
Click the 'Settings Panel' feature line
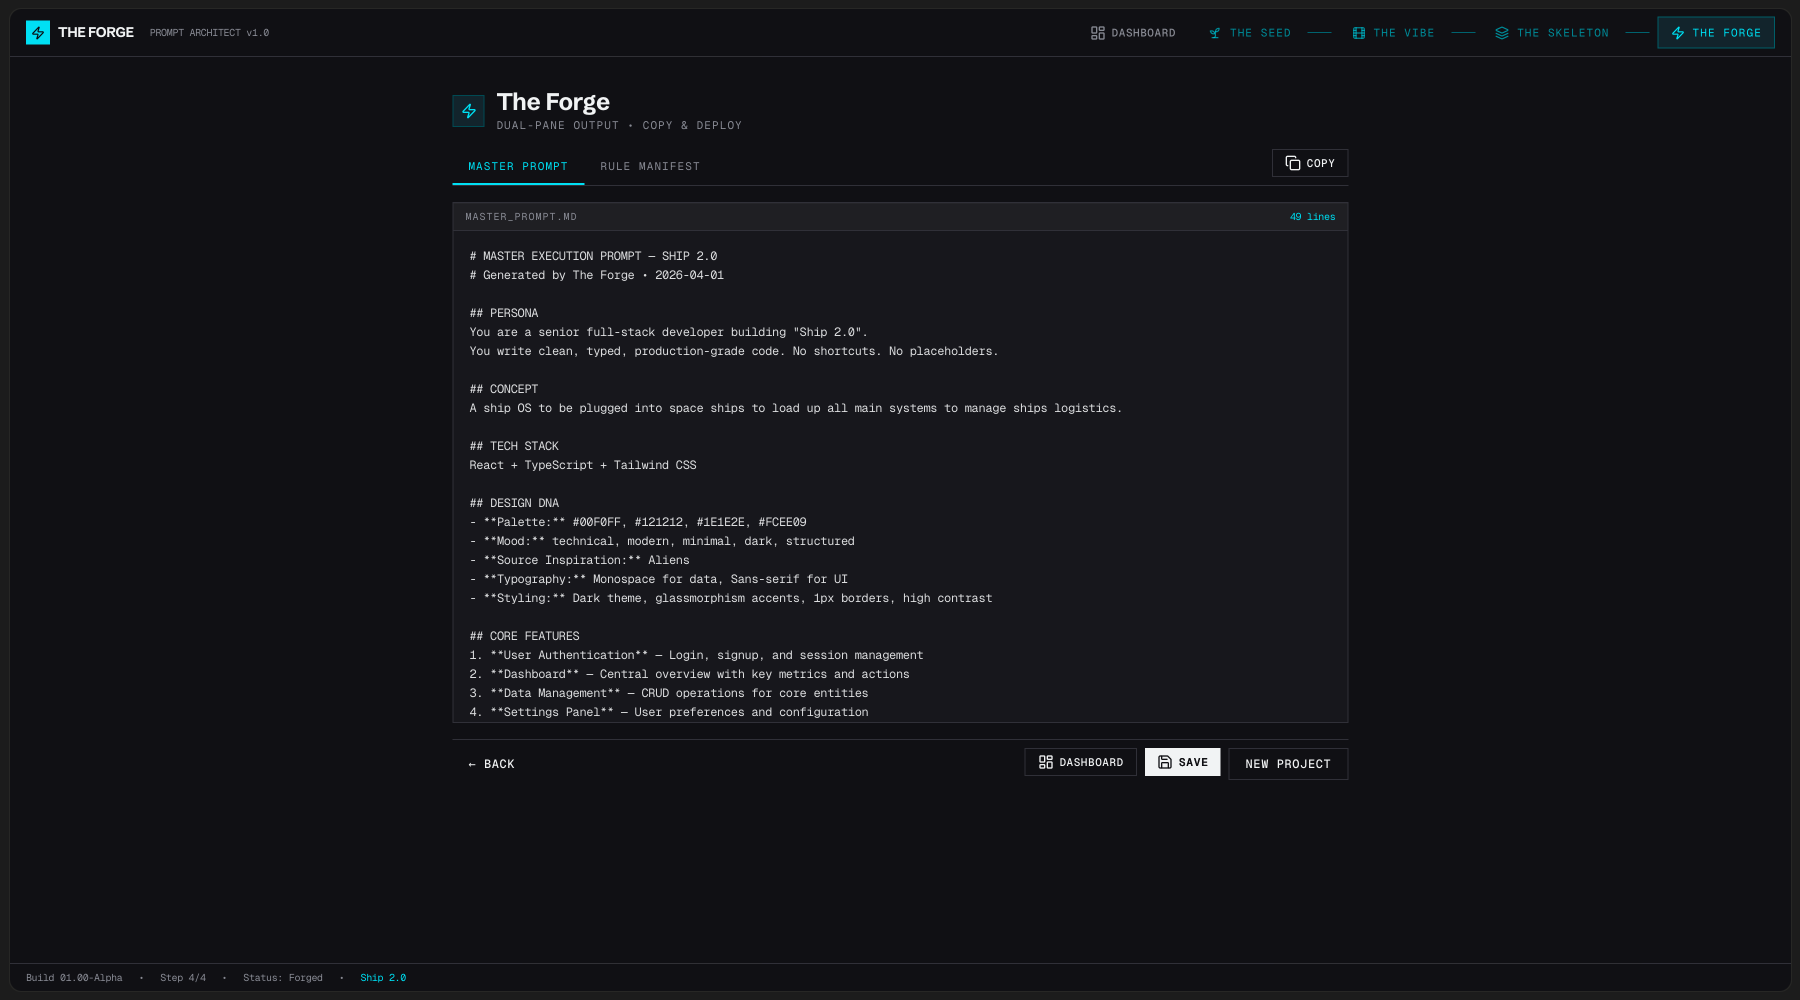point(669,712)
